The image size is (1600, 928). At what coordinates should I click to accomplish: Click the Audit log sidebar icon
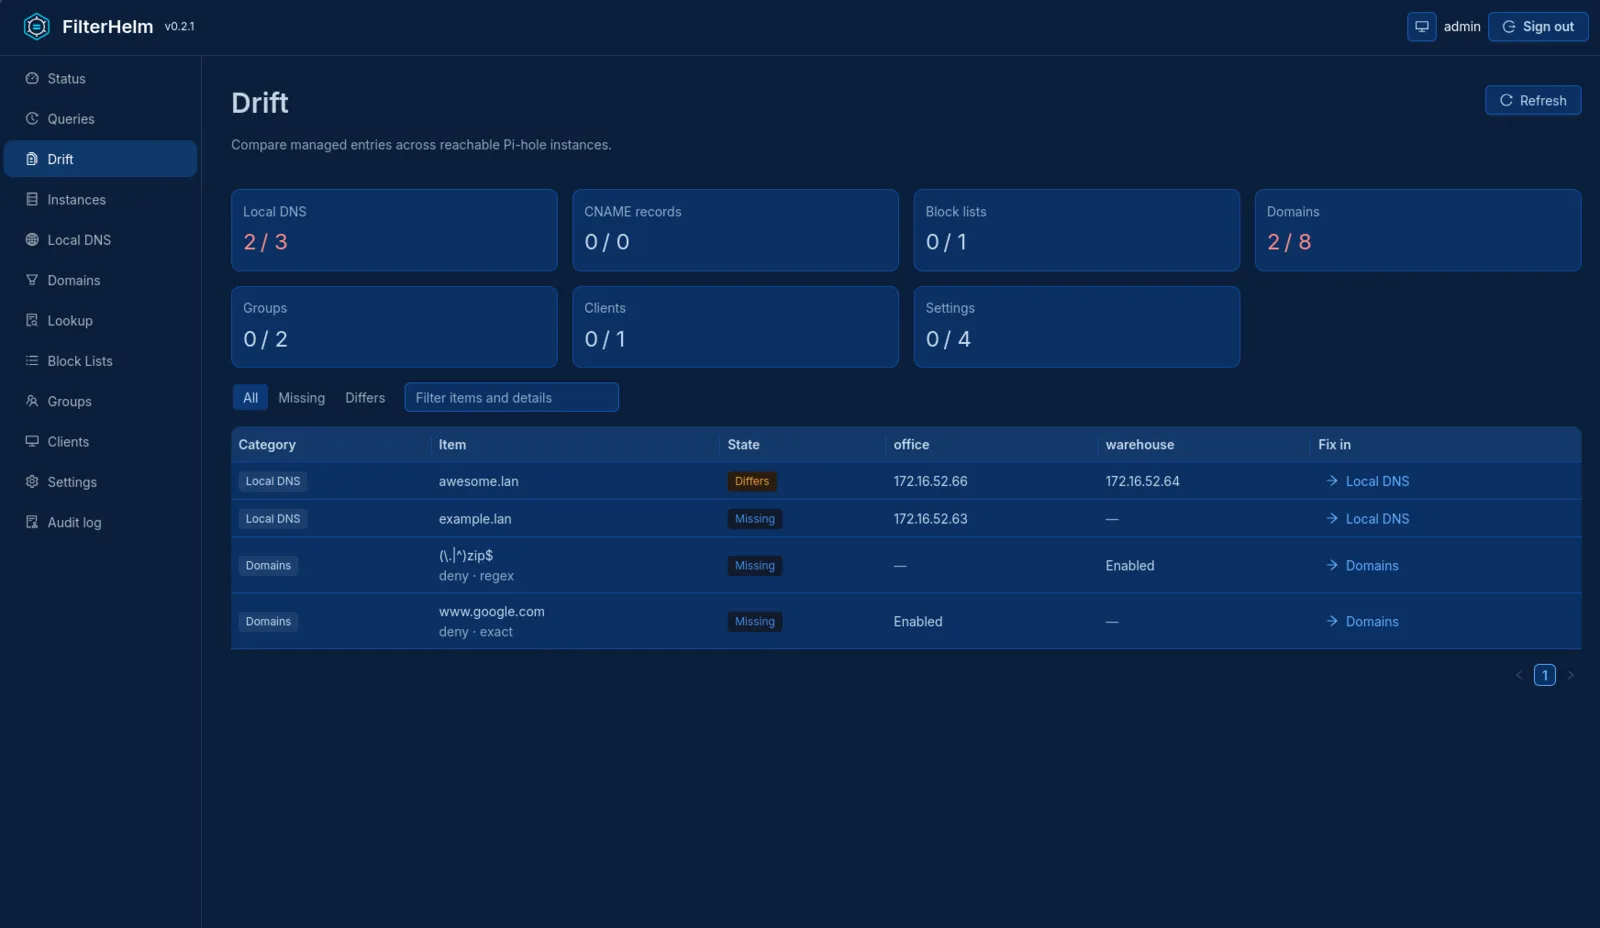point(32,522)
